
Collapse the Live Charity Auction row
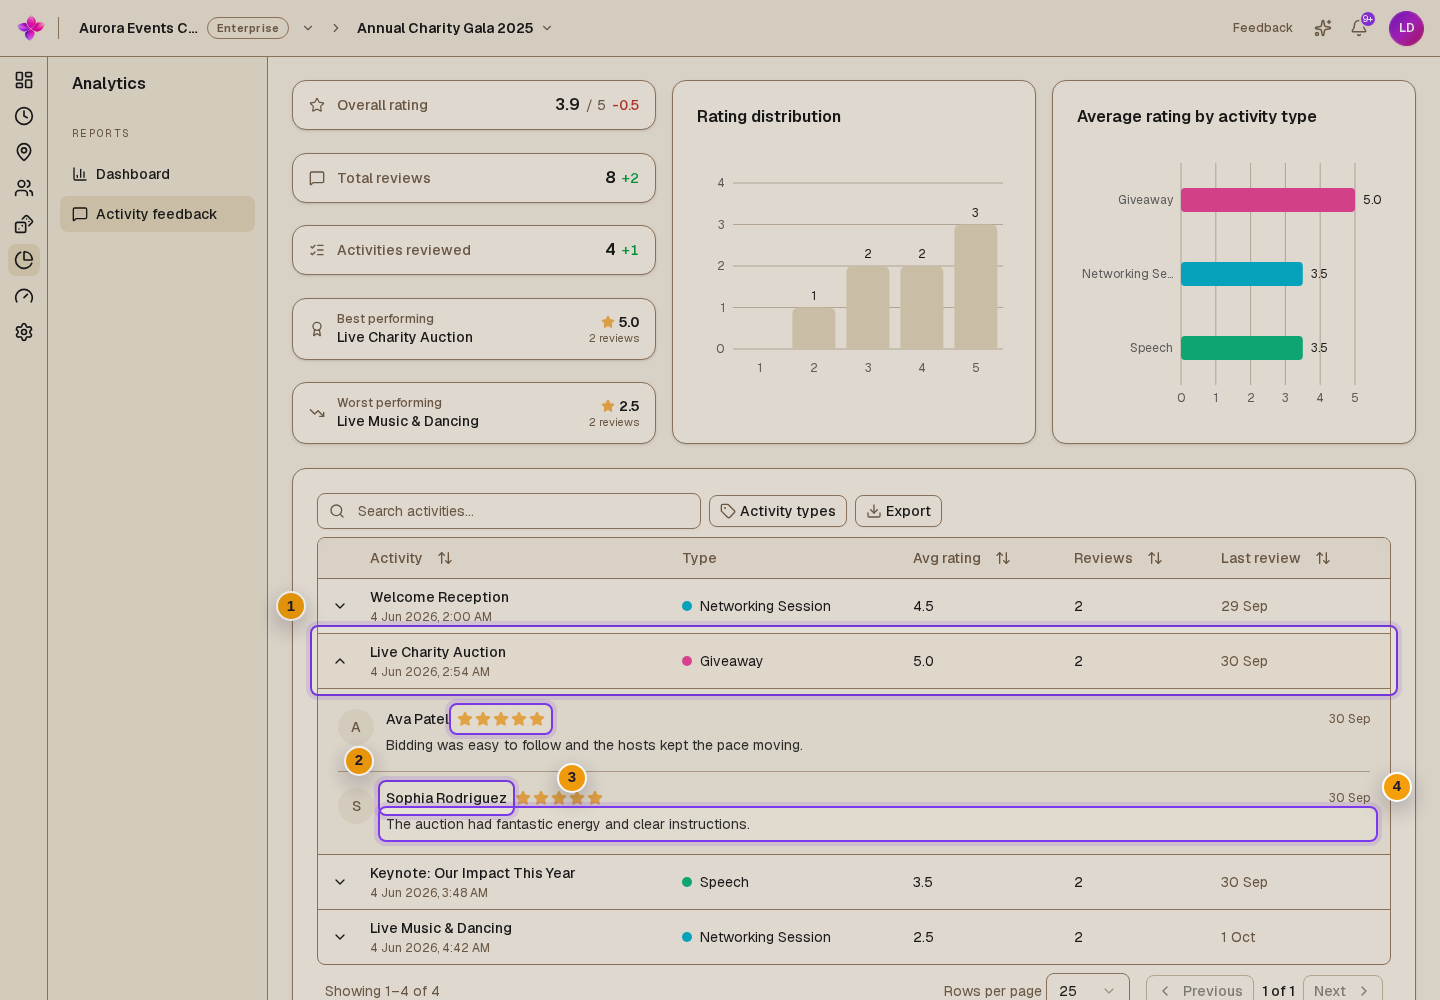[x=340, y=661]
